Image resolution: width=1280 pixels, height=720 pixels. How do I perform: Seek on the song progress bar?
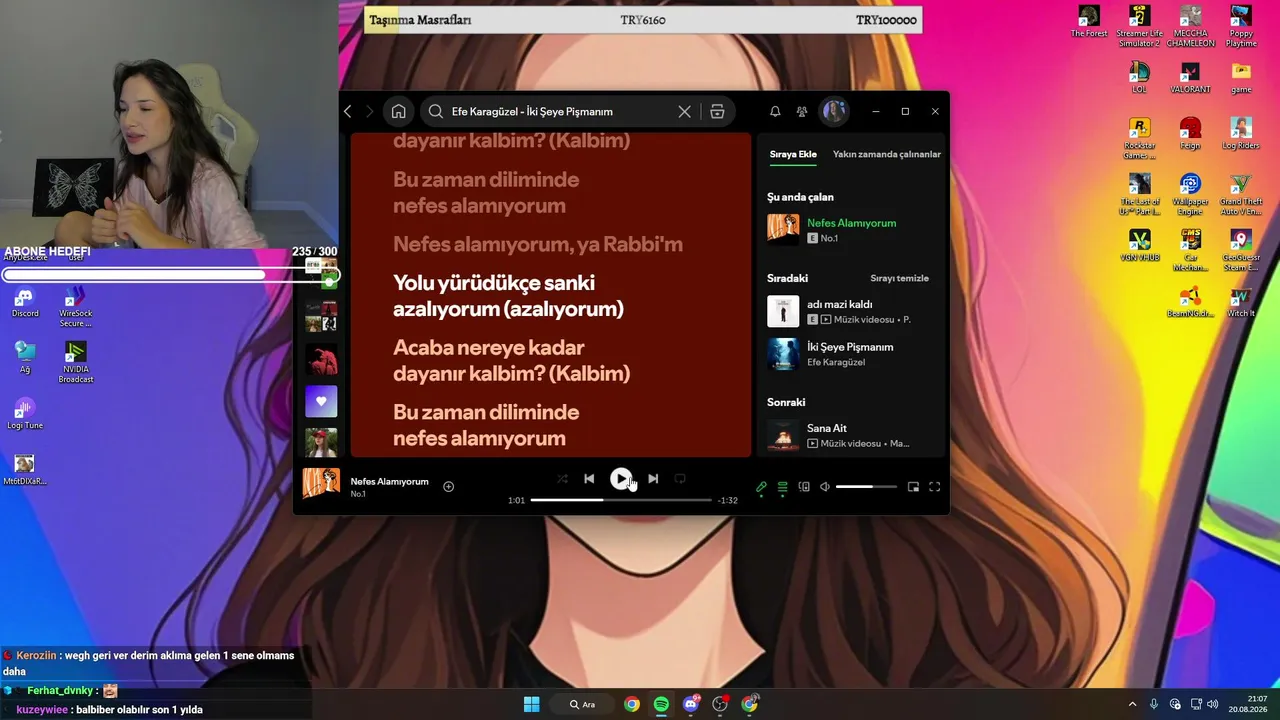coord(621,500)
